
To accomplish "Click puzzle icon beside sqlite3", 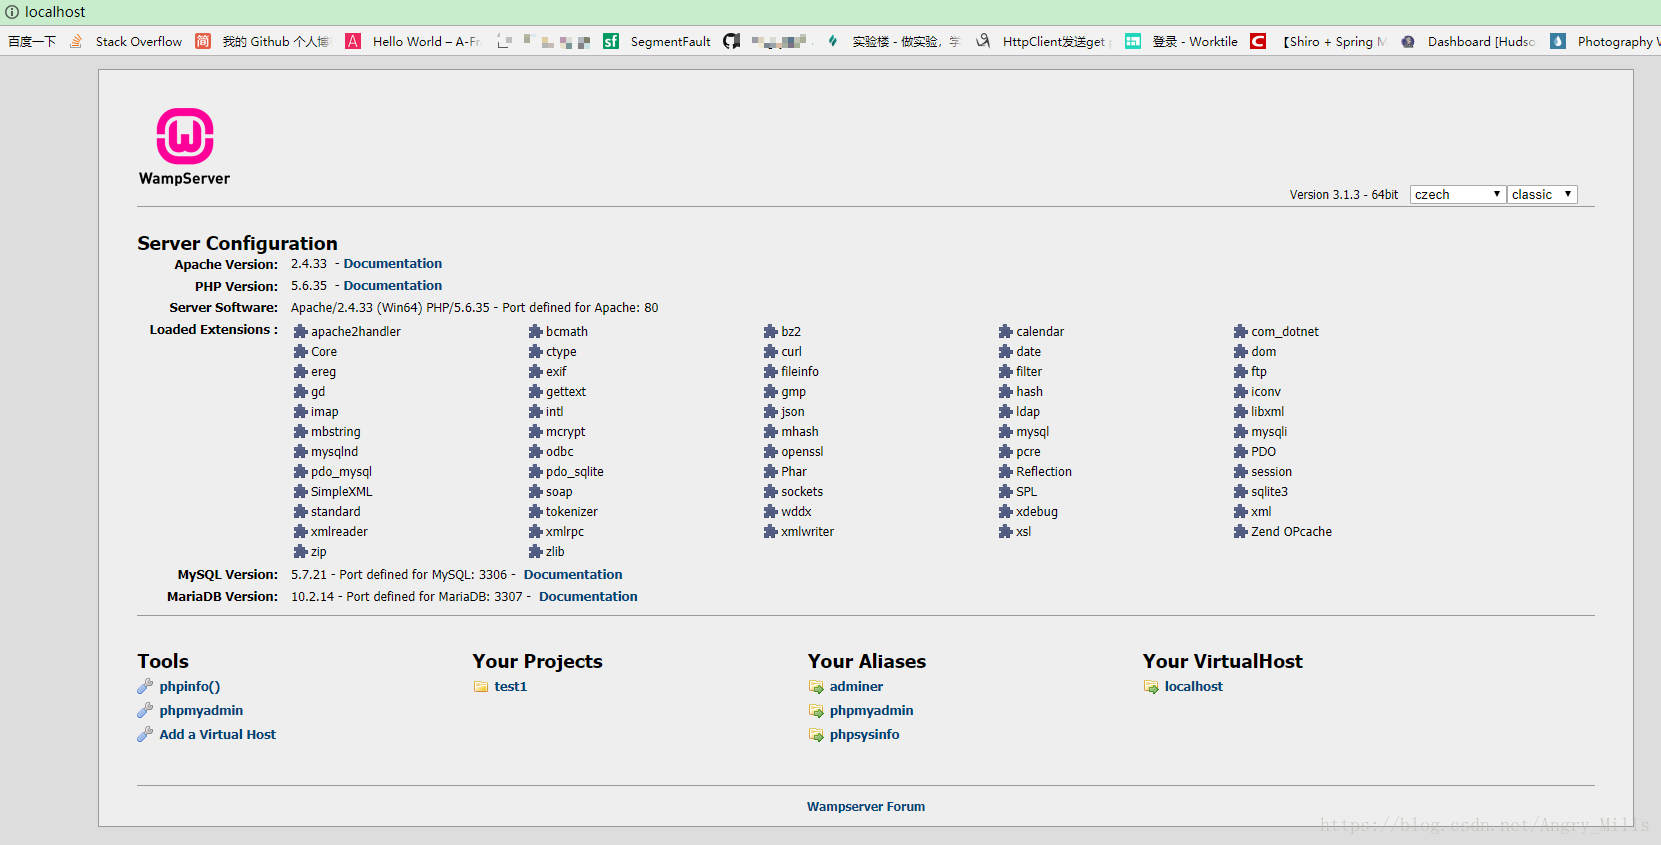I will 1240,492.
